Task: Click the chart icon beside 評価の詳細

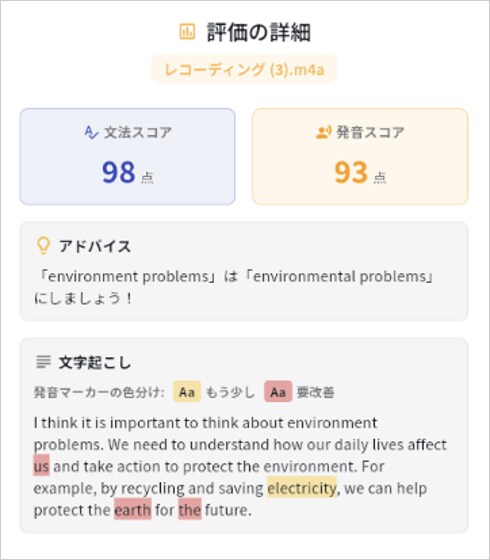Action: coord(187,31)
